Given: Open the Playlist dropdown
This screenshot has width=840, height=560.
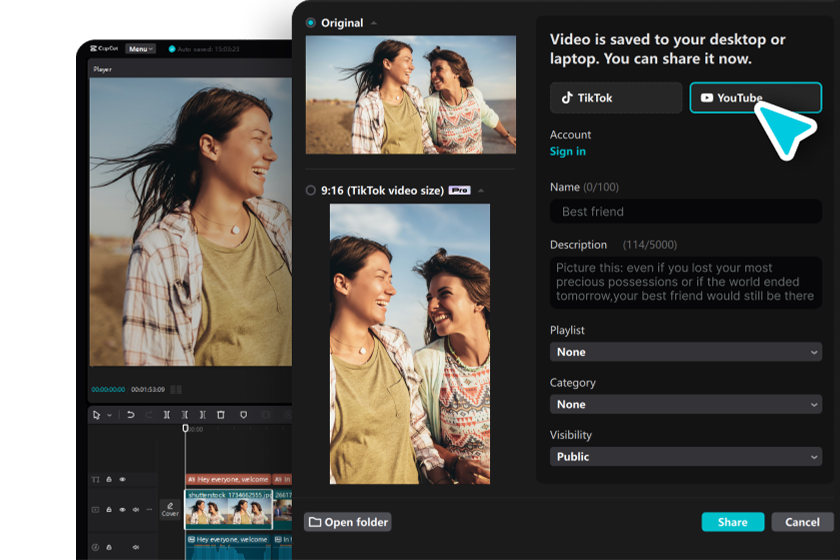Looking at the screenshot, I should (686, 352).
